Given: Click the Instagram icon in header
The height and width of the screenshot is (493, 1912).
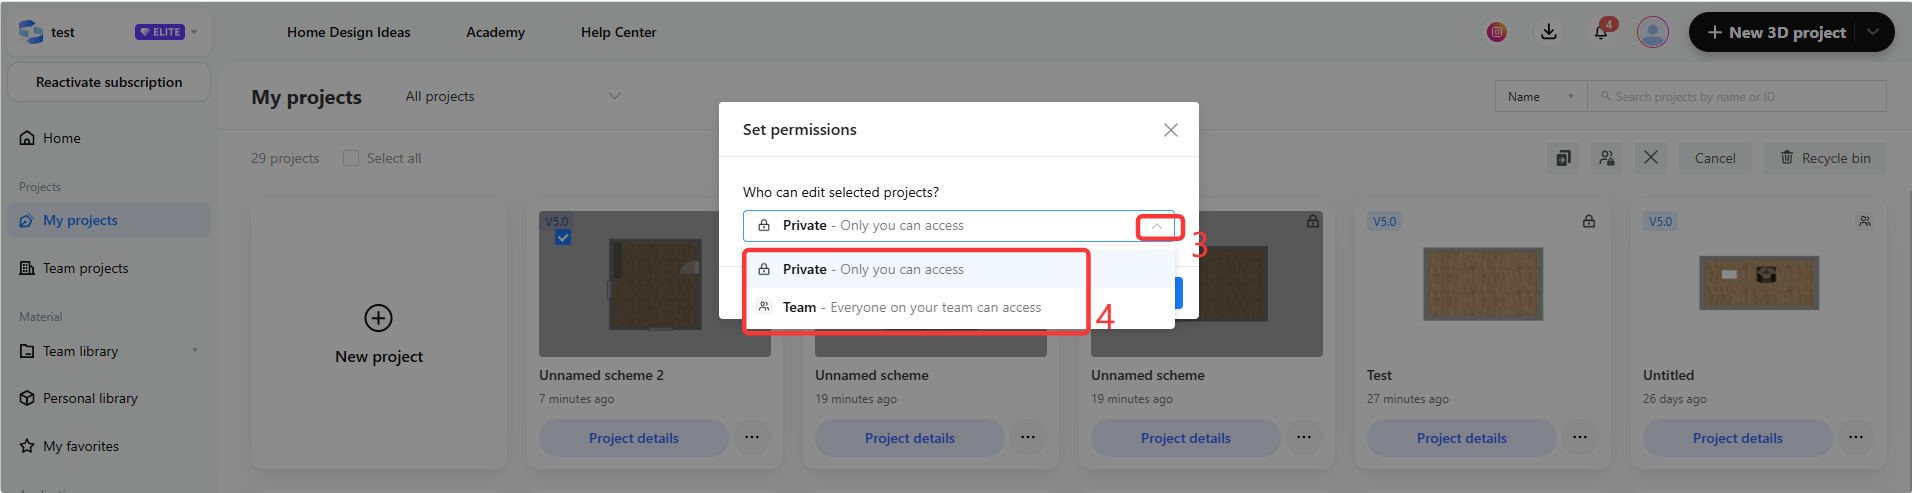Looking at the screenshot, I should [1497, 32].
